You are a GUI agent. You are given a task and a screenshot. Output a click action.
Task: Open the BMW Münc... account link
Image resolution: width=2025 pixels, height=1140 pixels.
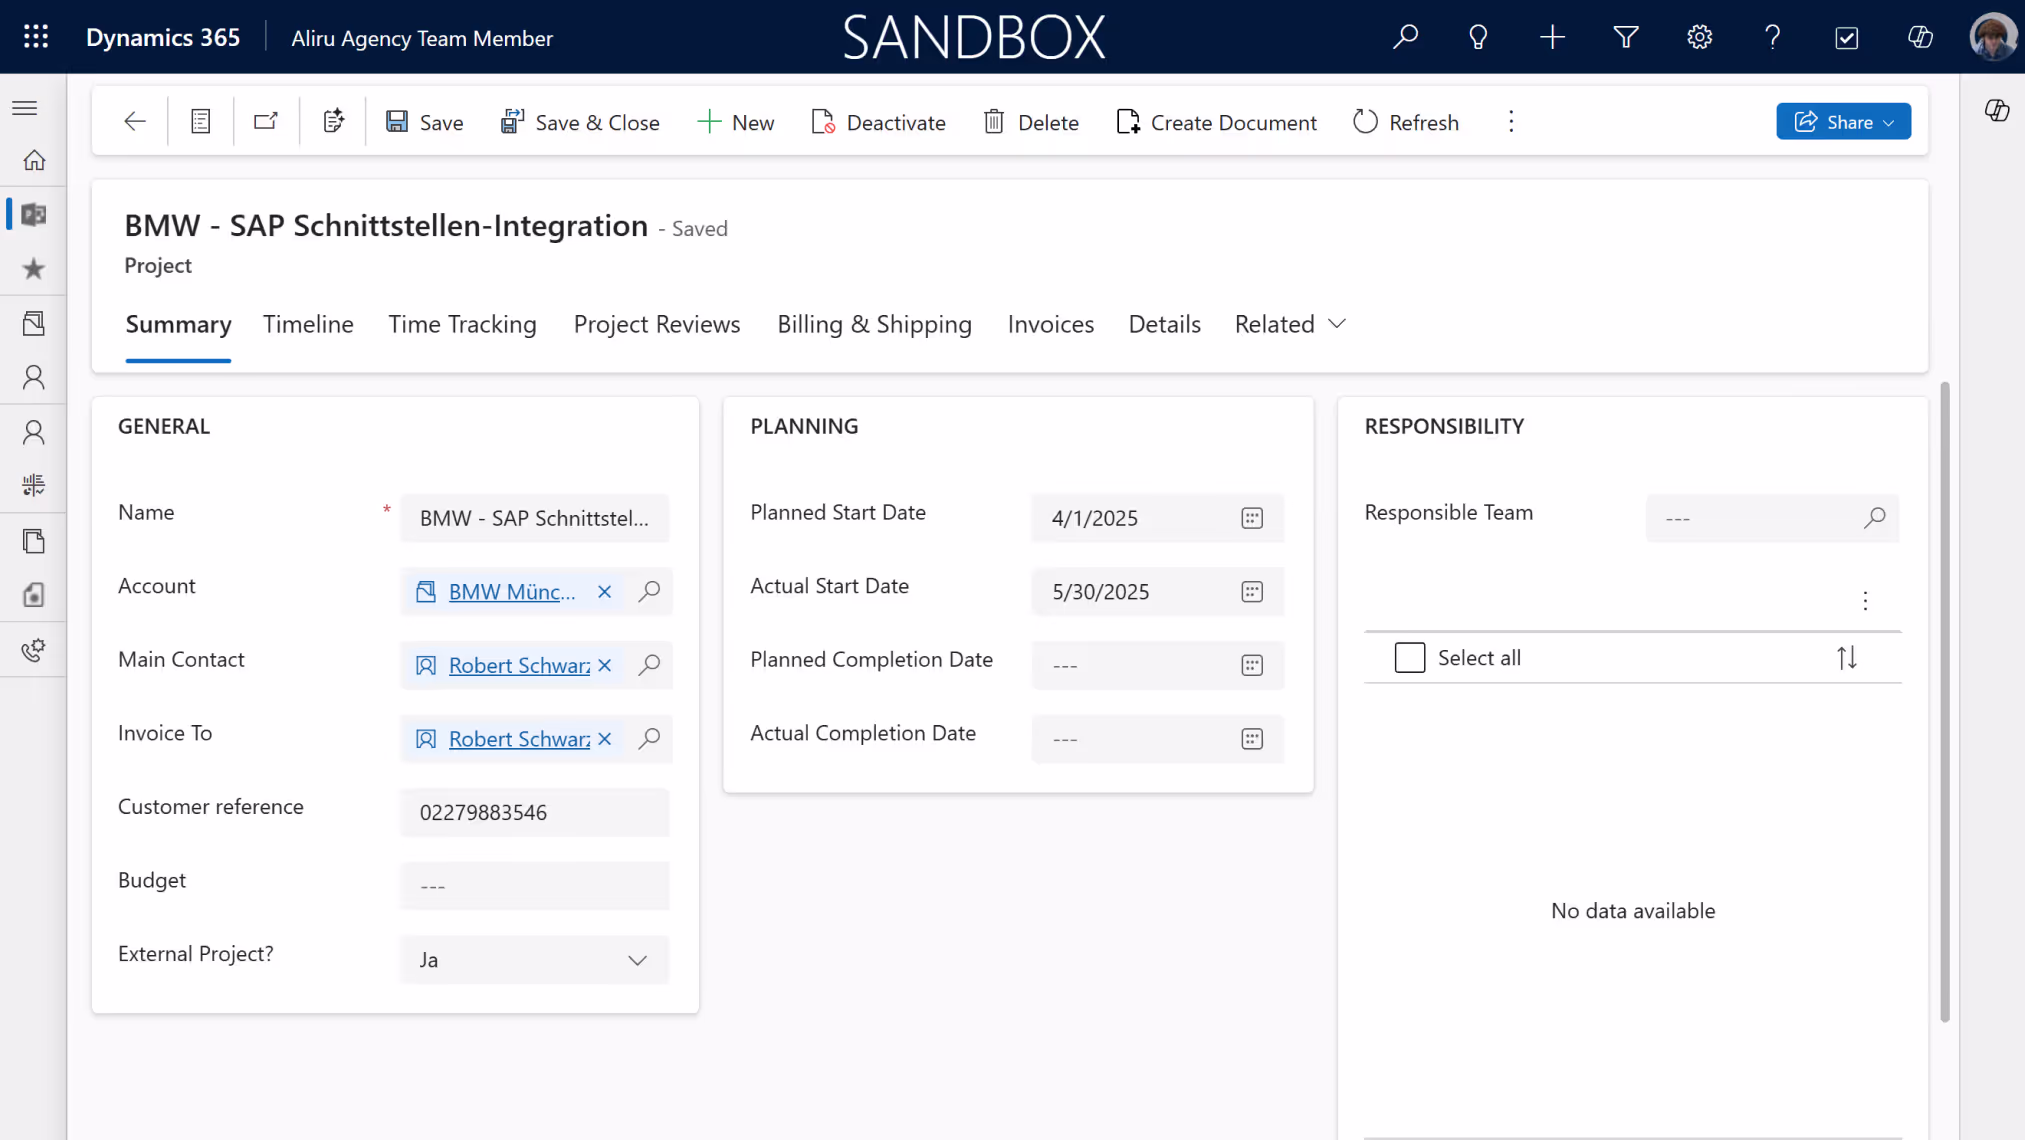pyautogui.click(x=511, y=592)
